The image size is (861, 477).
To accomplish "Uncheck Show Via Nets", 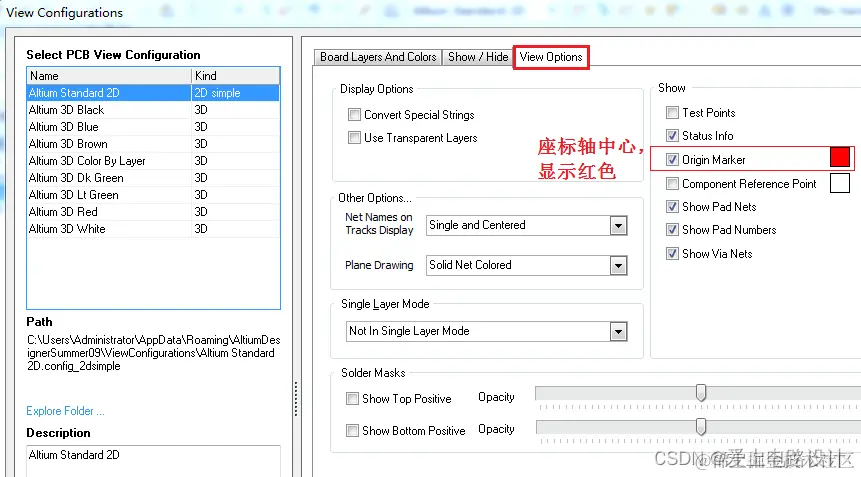I will [x=672, y=254].
